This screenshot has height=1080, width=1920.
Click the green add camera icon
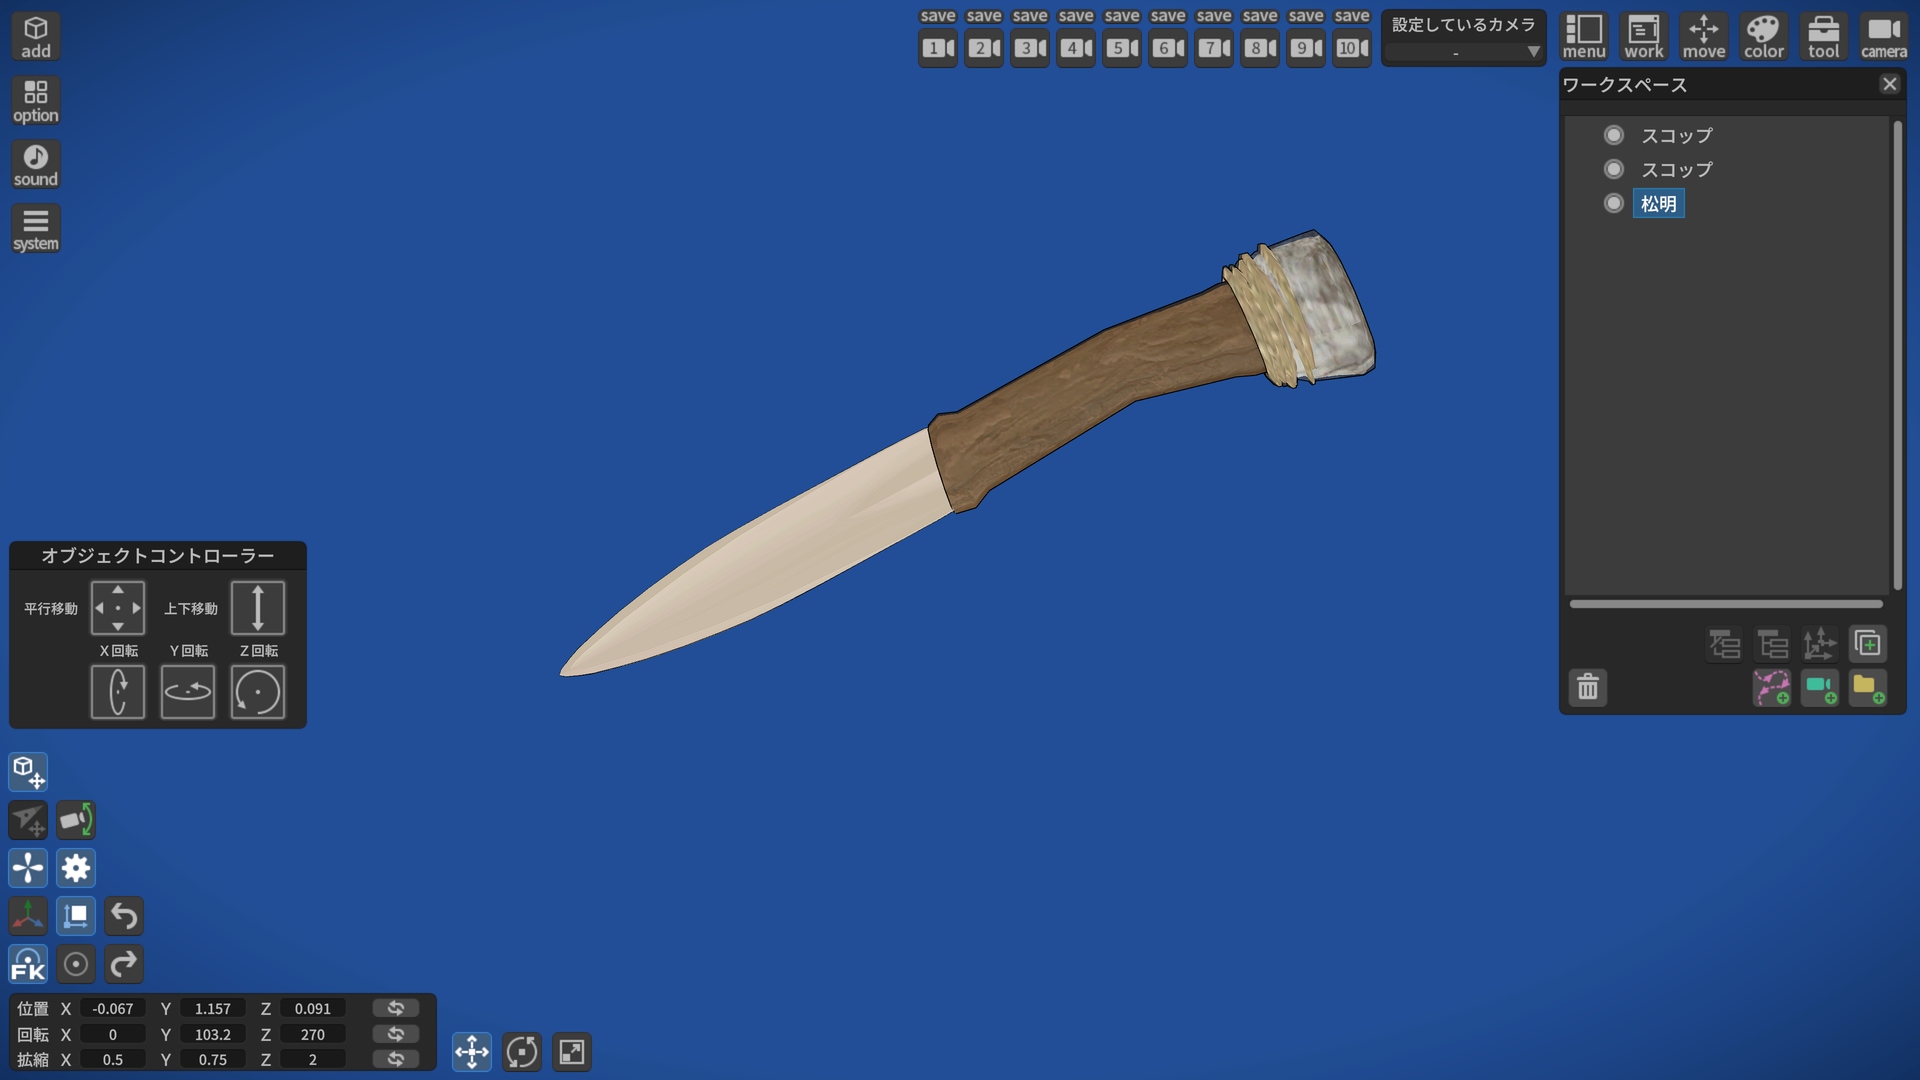tap(1819, 688)
